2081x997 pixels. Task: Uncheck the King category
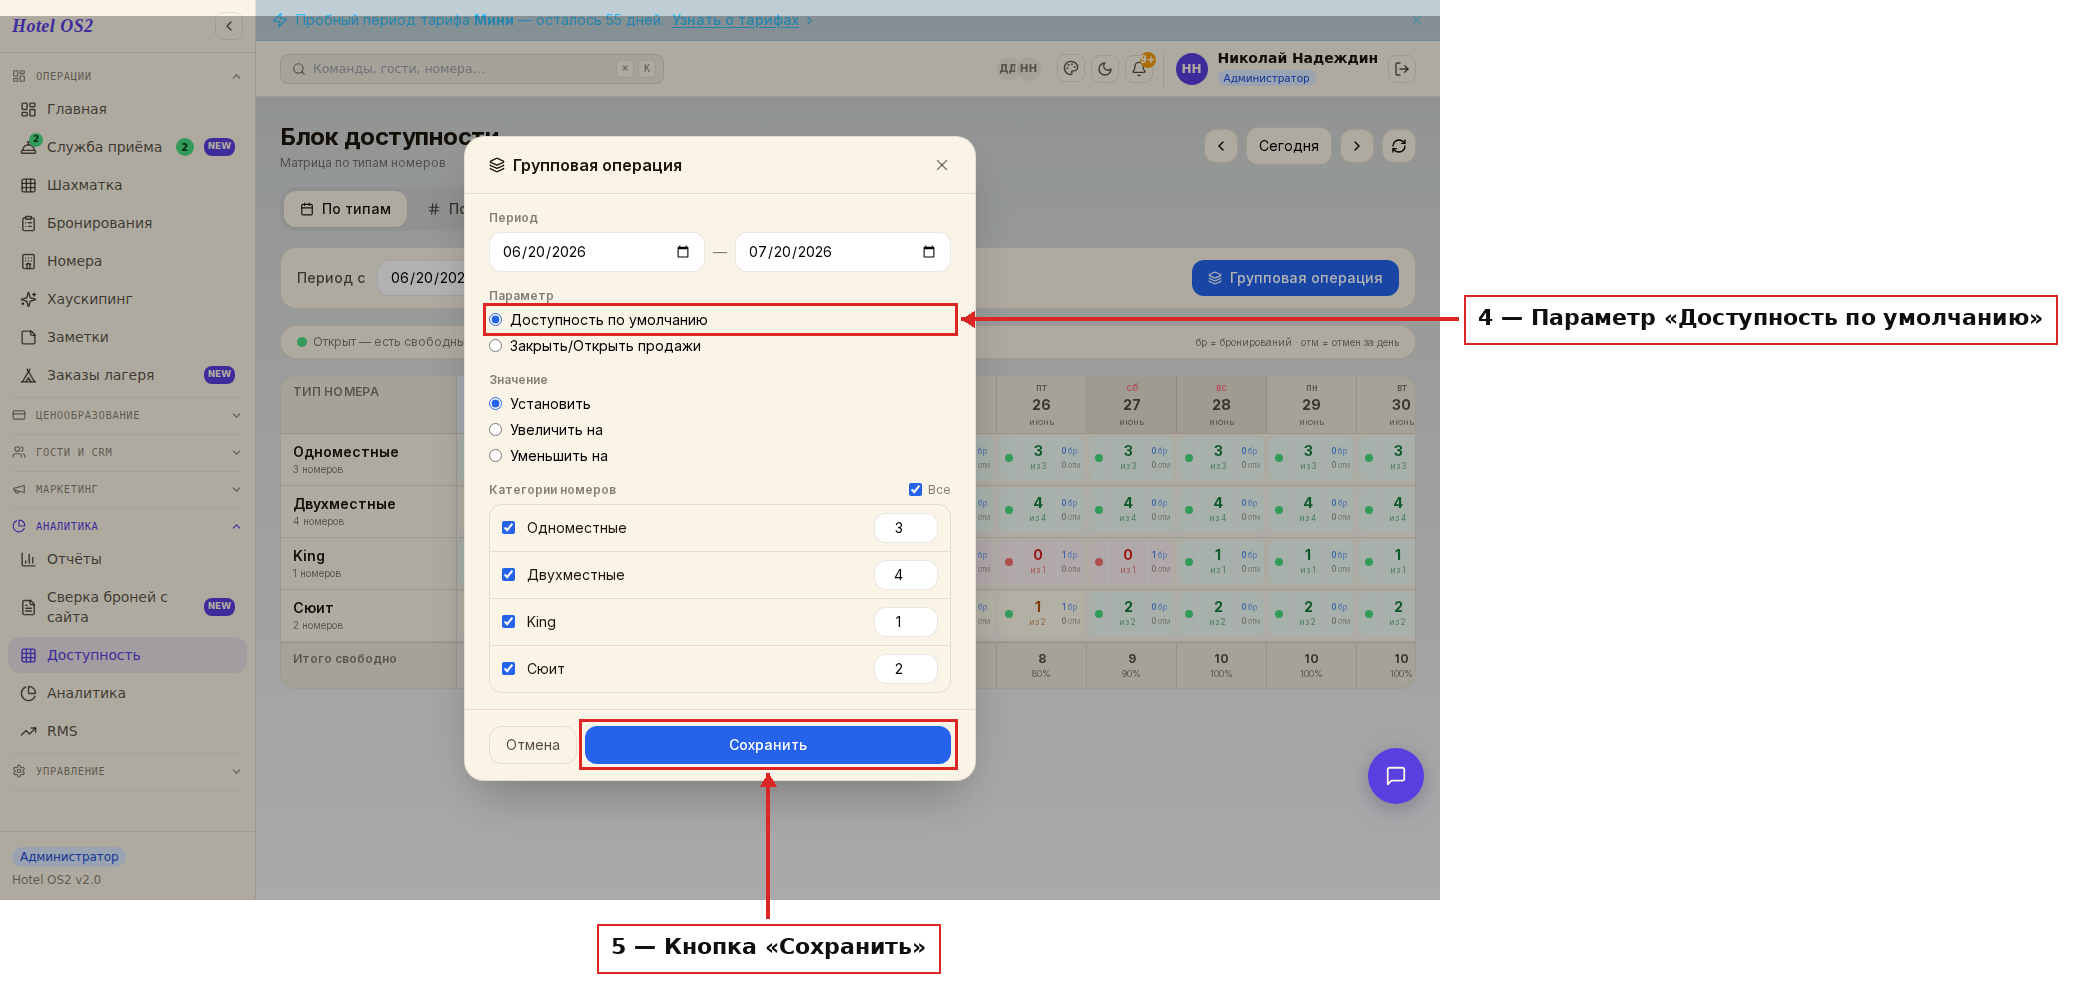(509, 622)
